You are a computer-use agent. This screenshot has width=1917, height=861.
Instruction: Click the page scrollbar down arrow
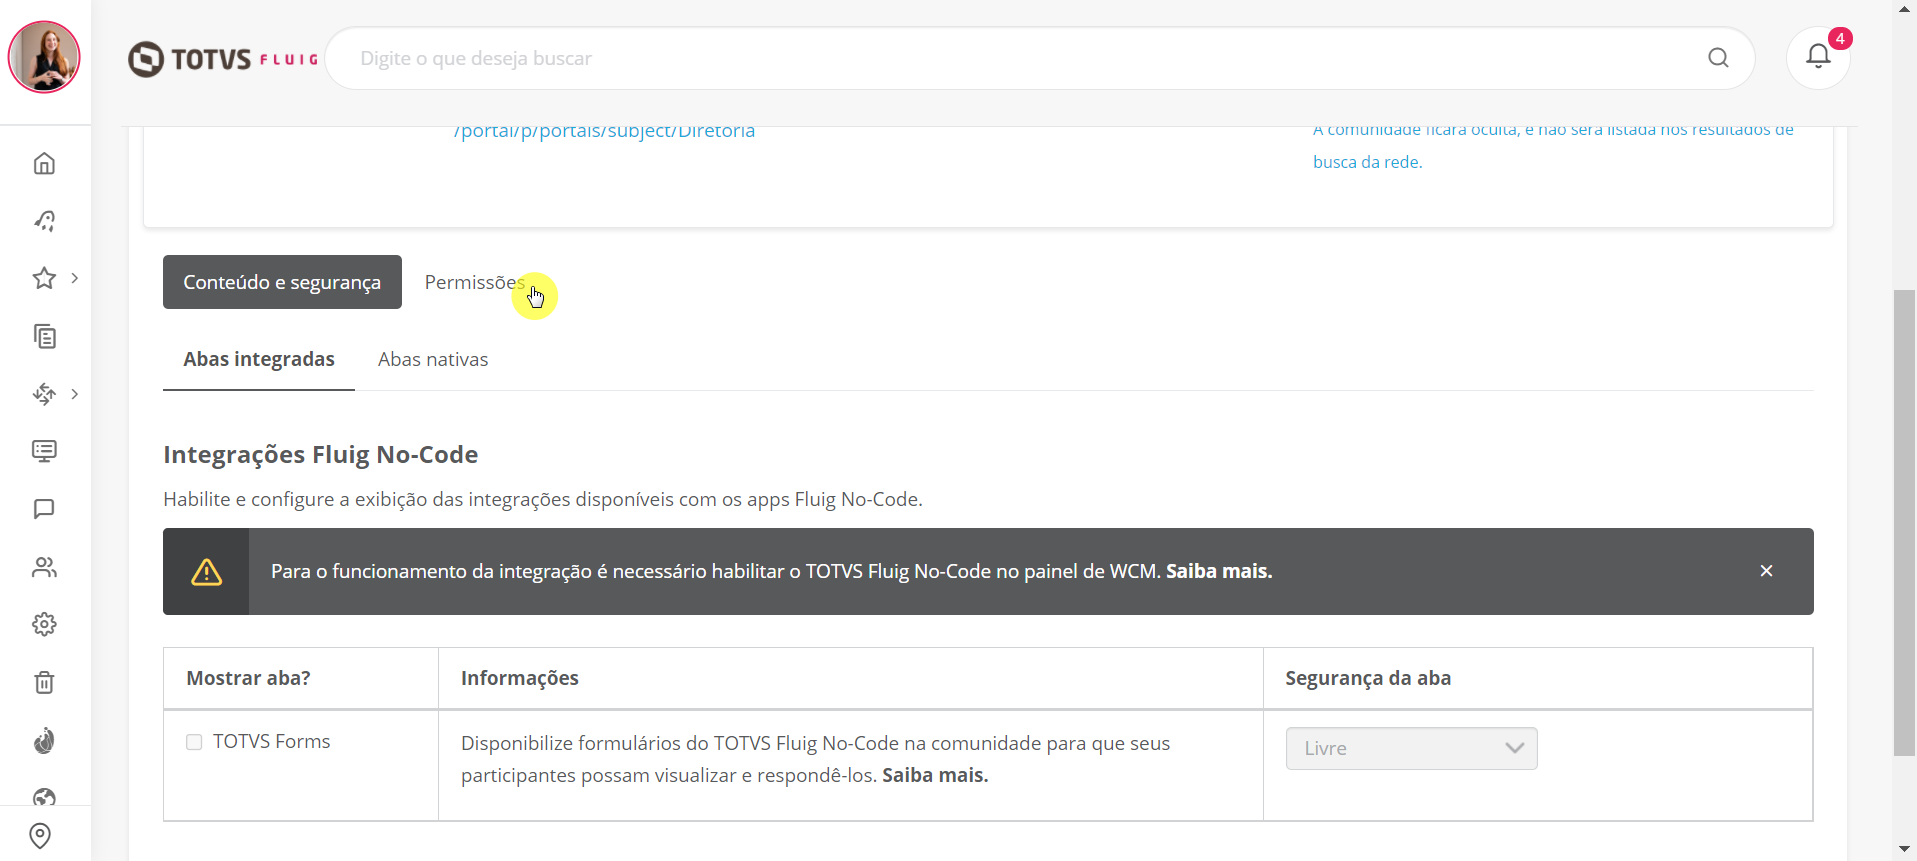(1904, 850)
